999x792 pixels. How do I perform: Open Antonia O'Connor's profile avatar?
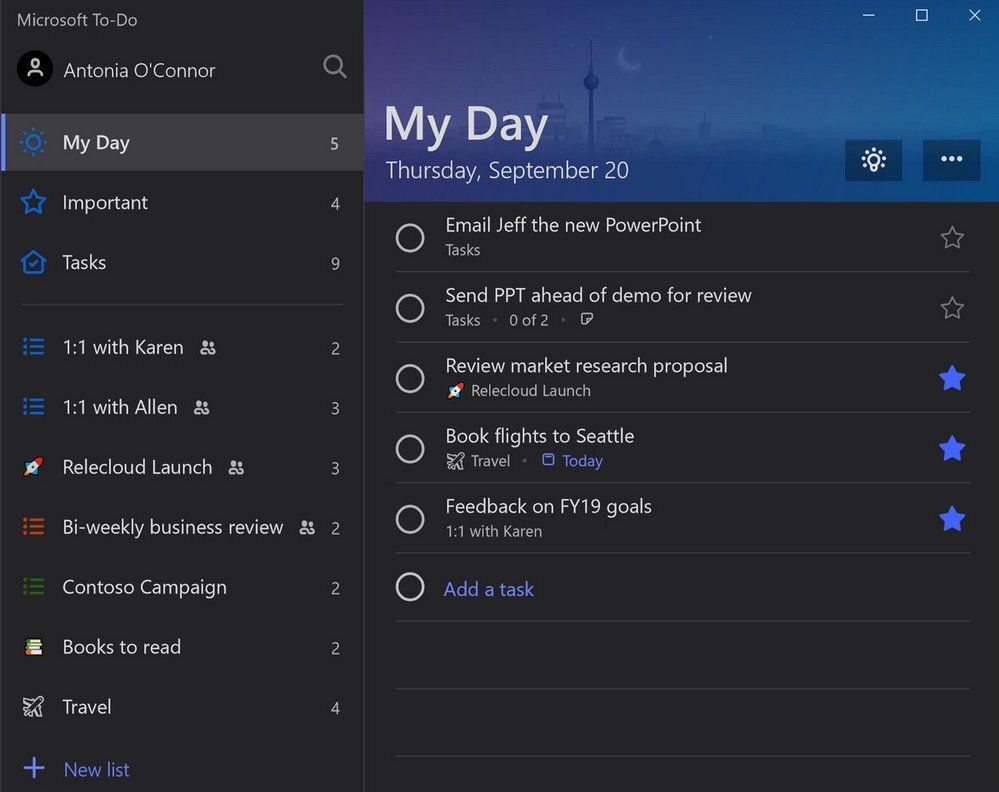[x=34, y=68]
